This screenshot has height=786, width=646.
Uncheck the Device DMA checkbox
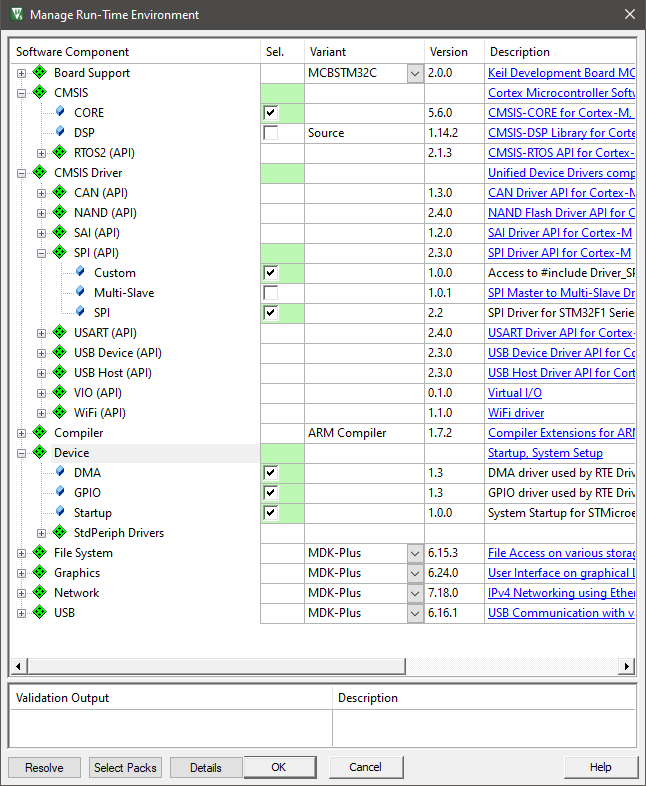271,472
